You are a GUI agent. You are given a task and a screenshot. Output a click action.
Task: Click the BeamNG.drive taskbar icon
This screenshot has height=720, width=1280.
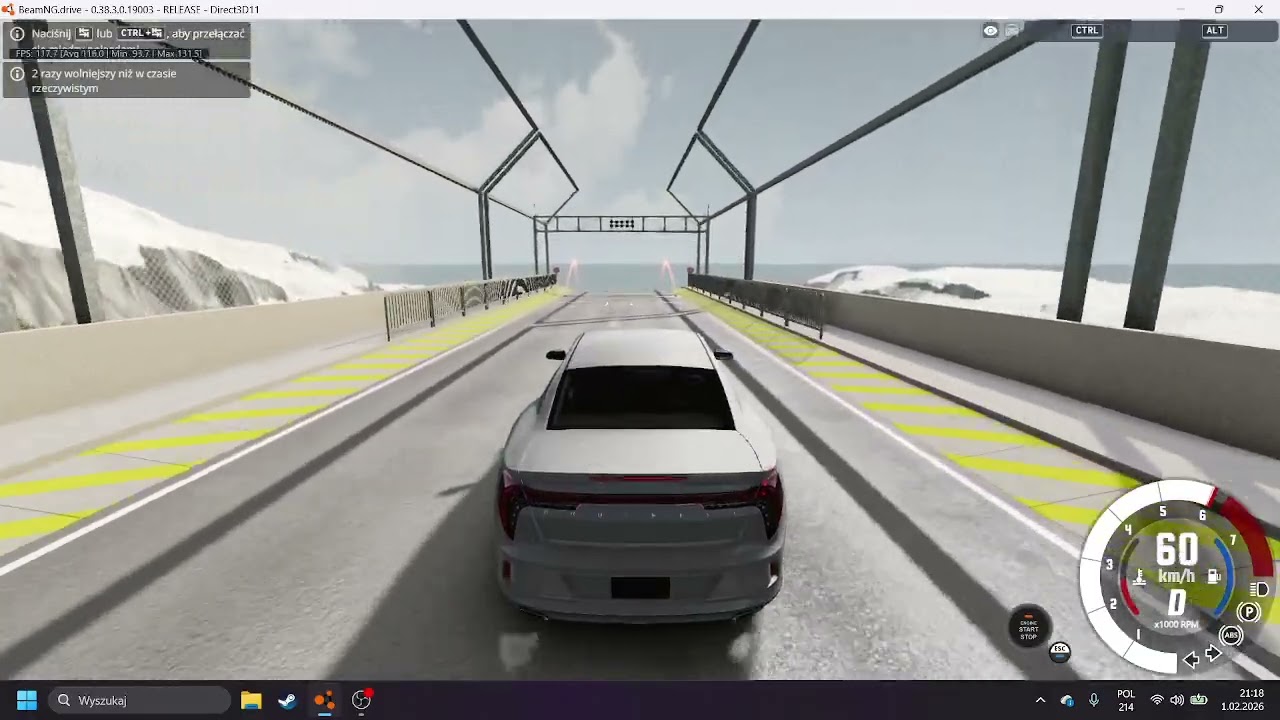[324, 700]
